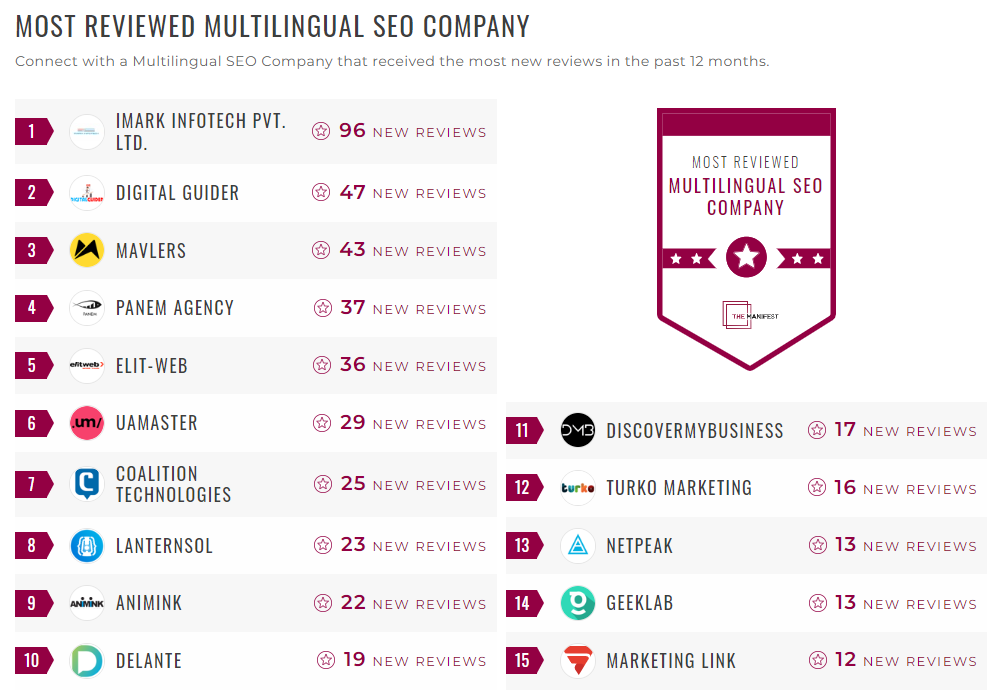Open Coalition Technologies via its blue logo
The image size is (991, 698).
86,481
